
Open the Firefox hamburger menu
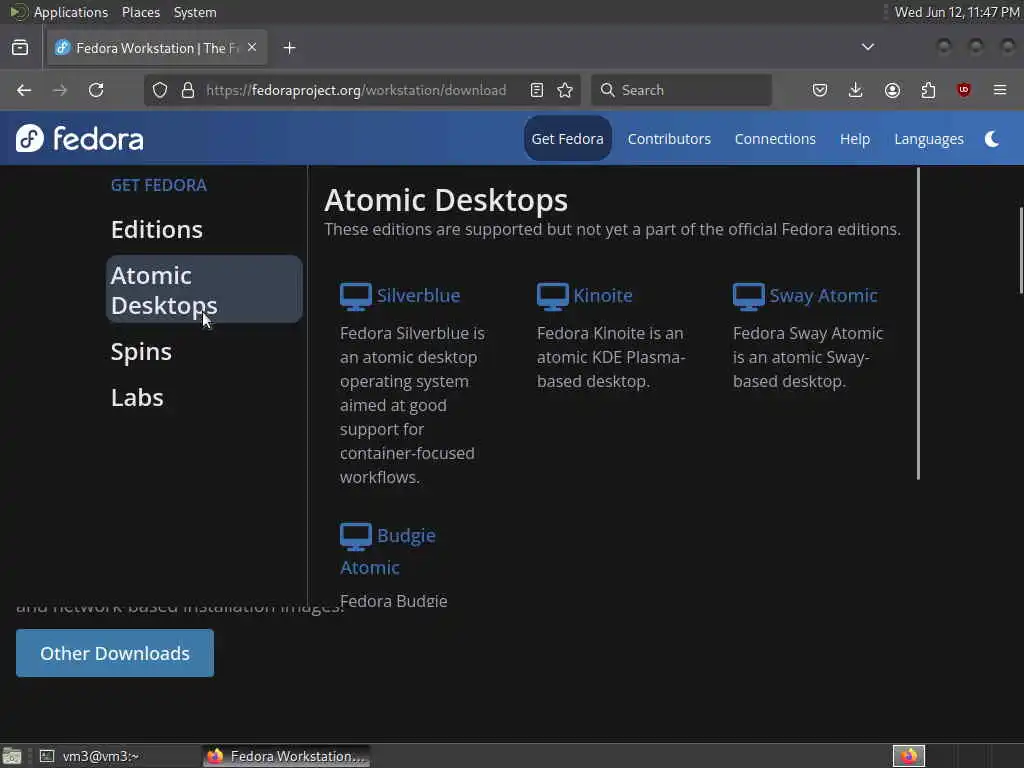click(1000, 90)
